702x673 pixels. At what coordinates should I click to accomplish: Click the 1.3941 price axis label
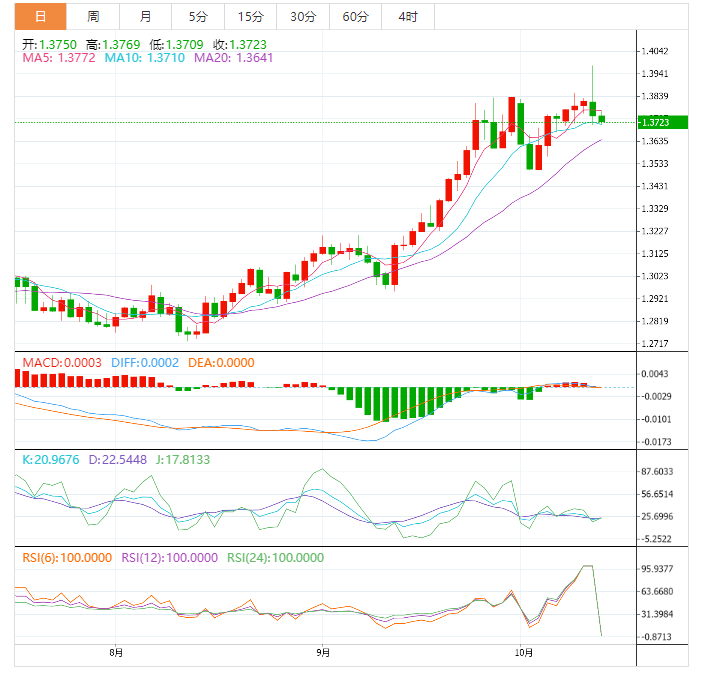tap(655, 73)
